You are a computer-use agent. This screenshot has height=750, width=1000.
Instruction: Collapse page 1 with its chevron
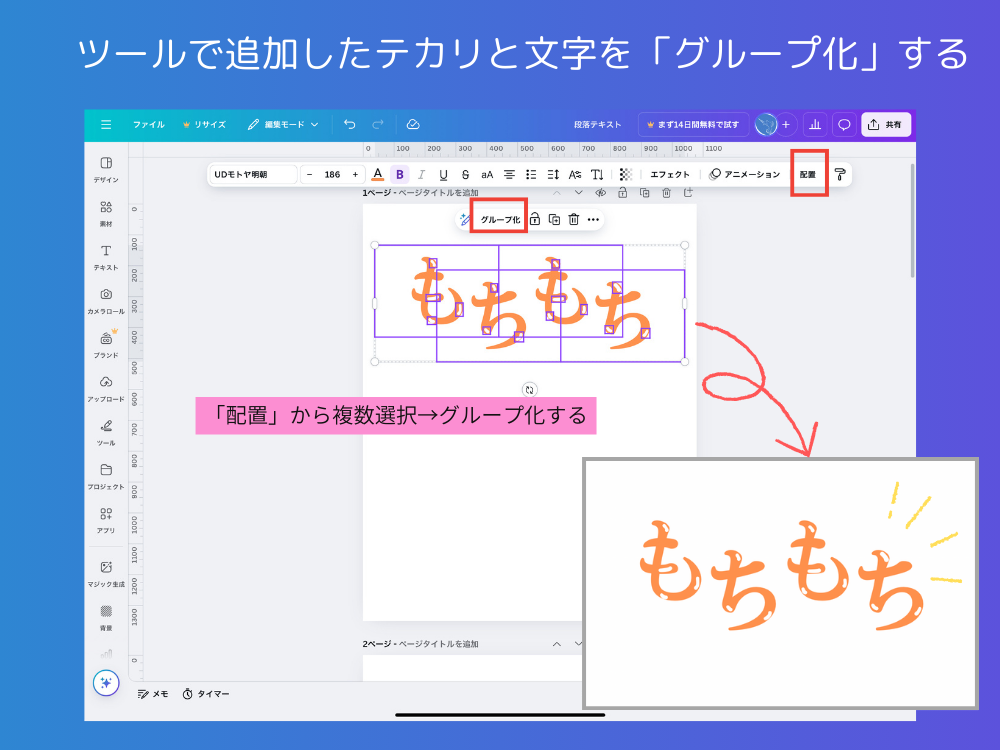(x=556, y=193)
